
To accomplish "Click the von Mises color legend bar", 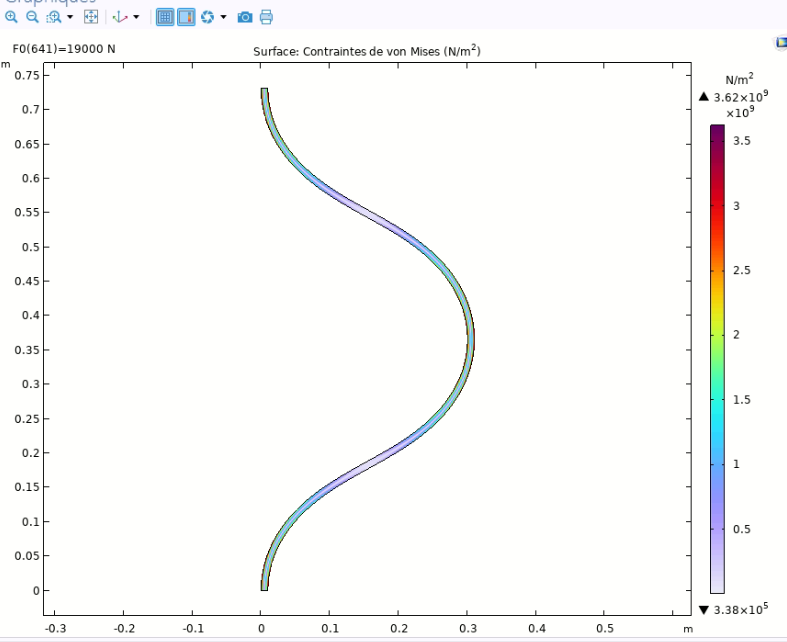I will pyautogui.click(x=717, y=359).
